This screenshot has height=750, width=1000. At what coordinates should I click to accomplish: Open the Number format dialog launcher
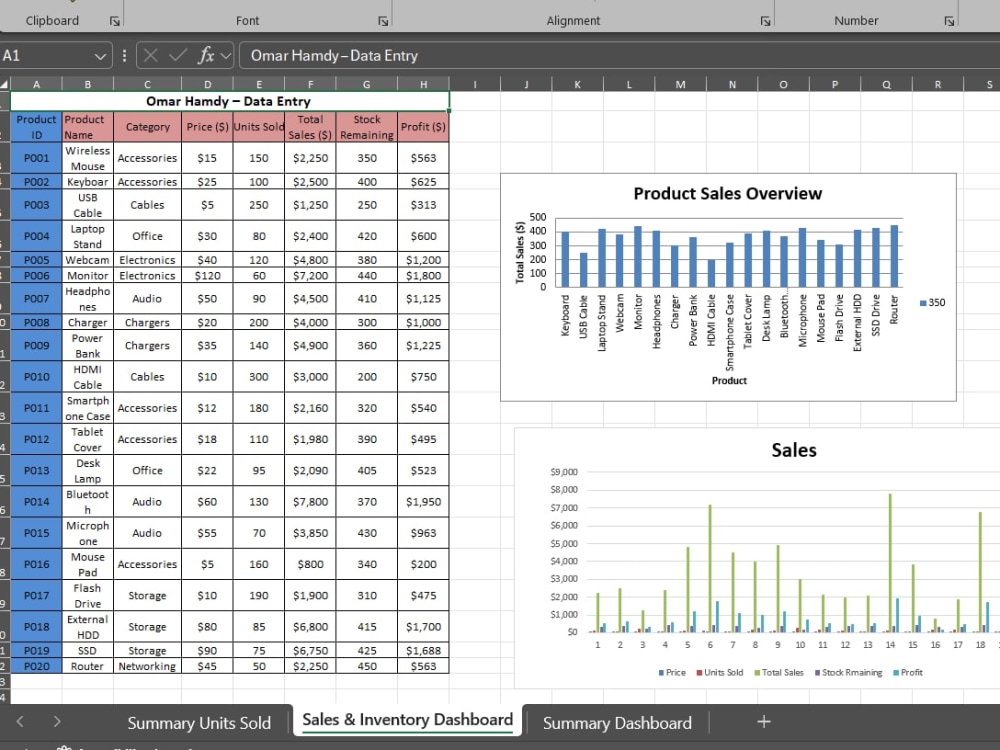(x=949, y=22)
